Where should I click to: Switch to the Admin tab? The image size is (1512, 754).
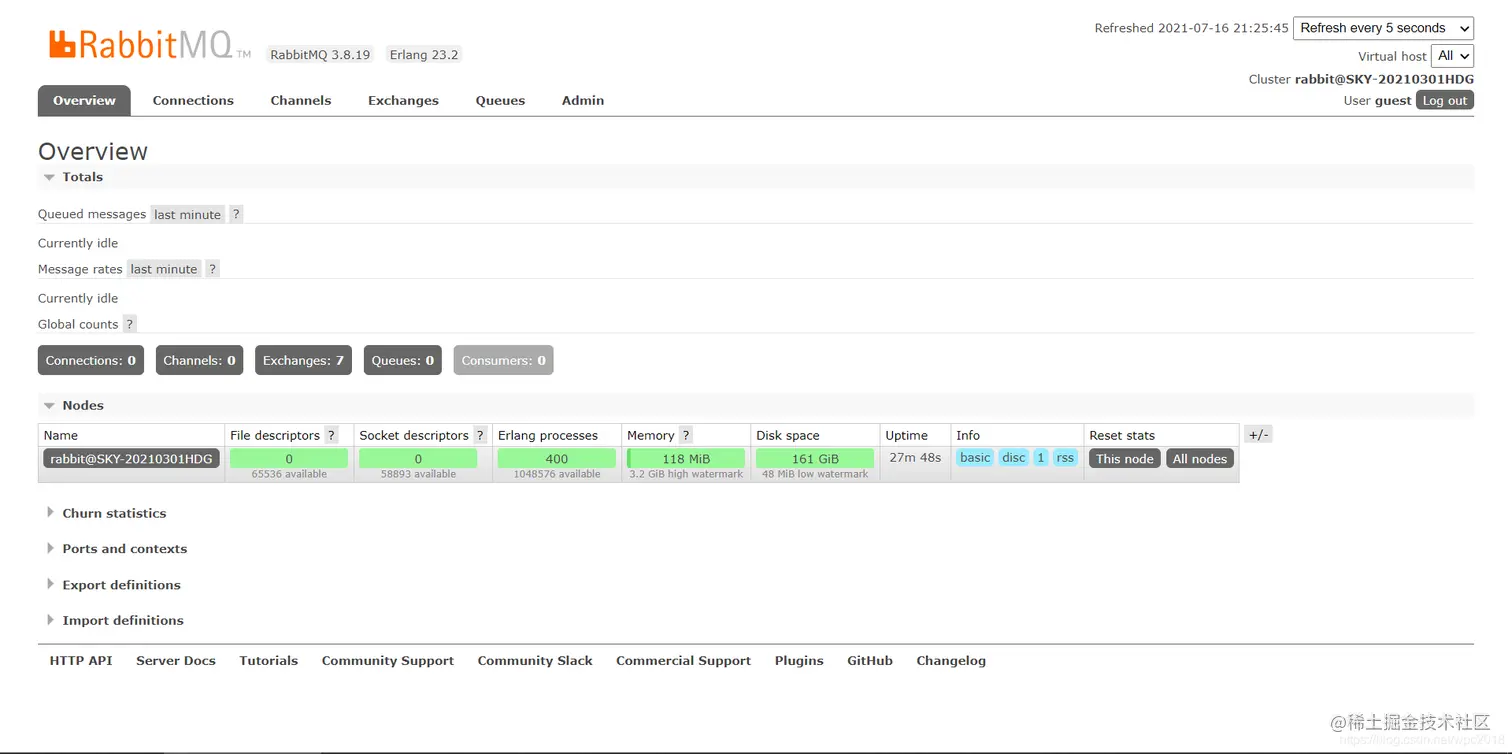click(x=583, y=100)
